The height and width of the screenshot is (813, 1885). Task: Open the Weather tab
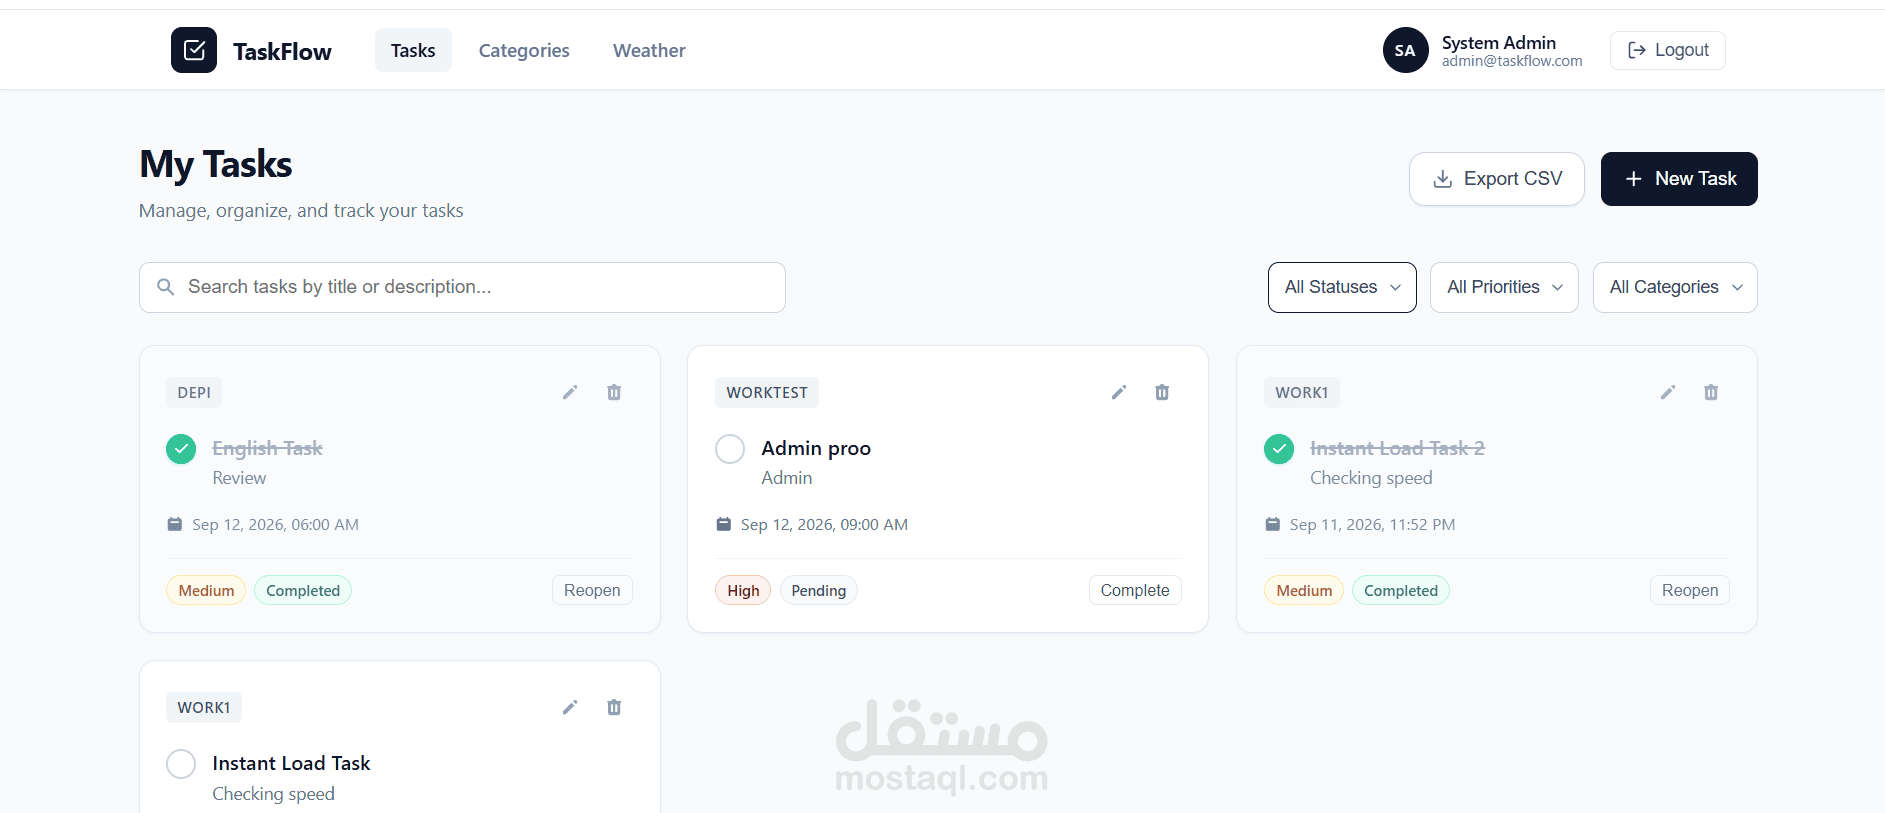coord(649,50)
